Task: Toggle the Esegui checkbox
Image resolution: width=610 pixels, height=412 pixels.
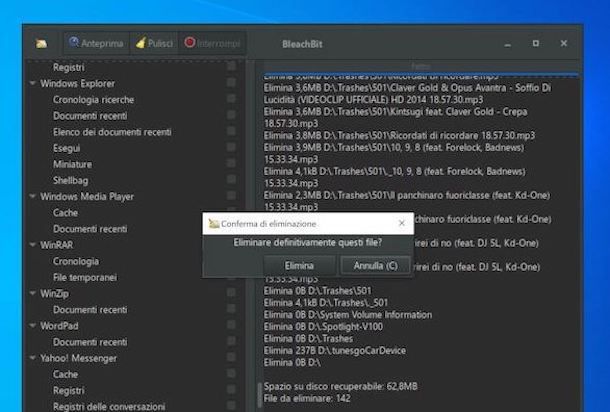Action: (x=231, y=147)
